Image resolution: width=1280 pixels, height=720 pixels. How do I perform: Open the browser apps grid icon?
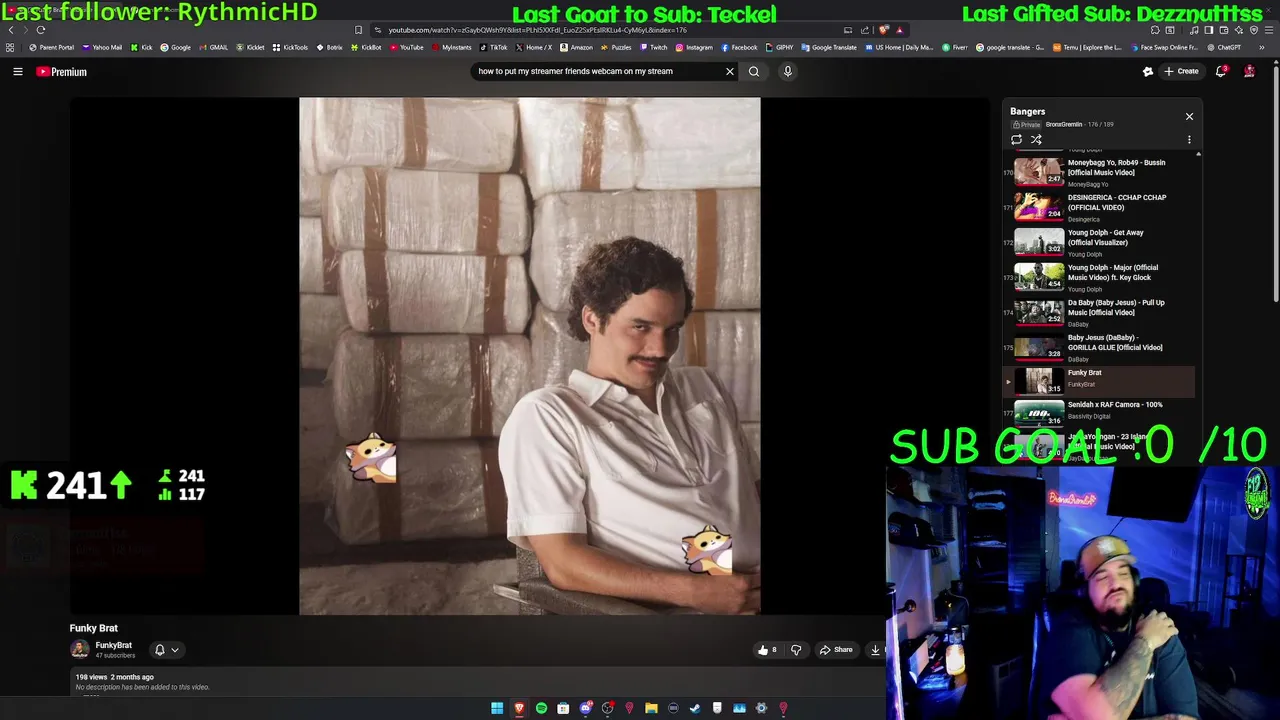[x=10, y=47]
